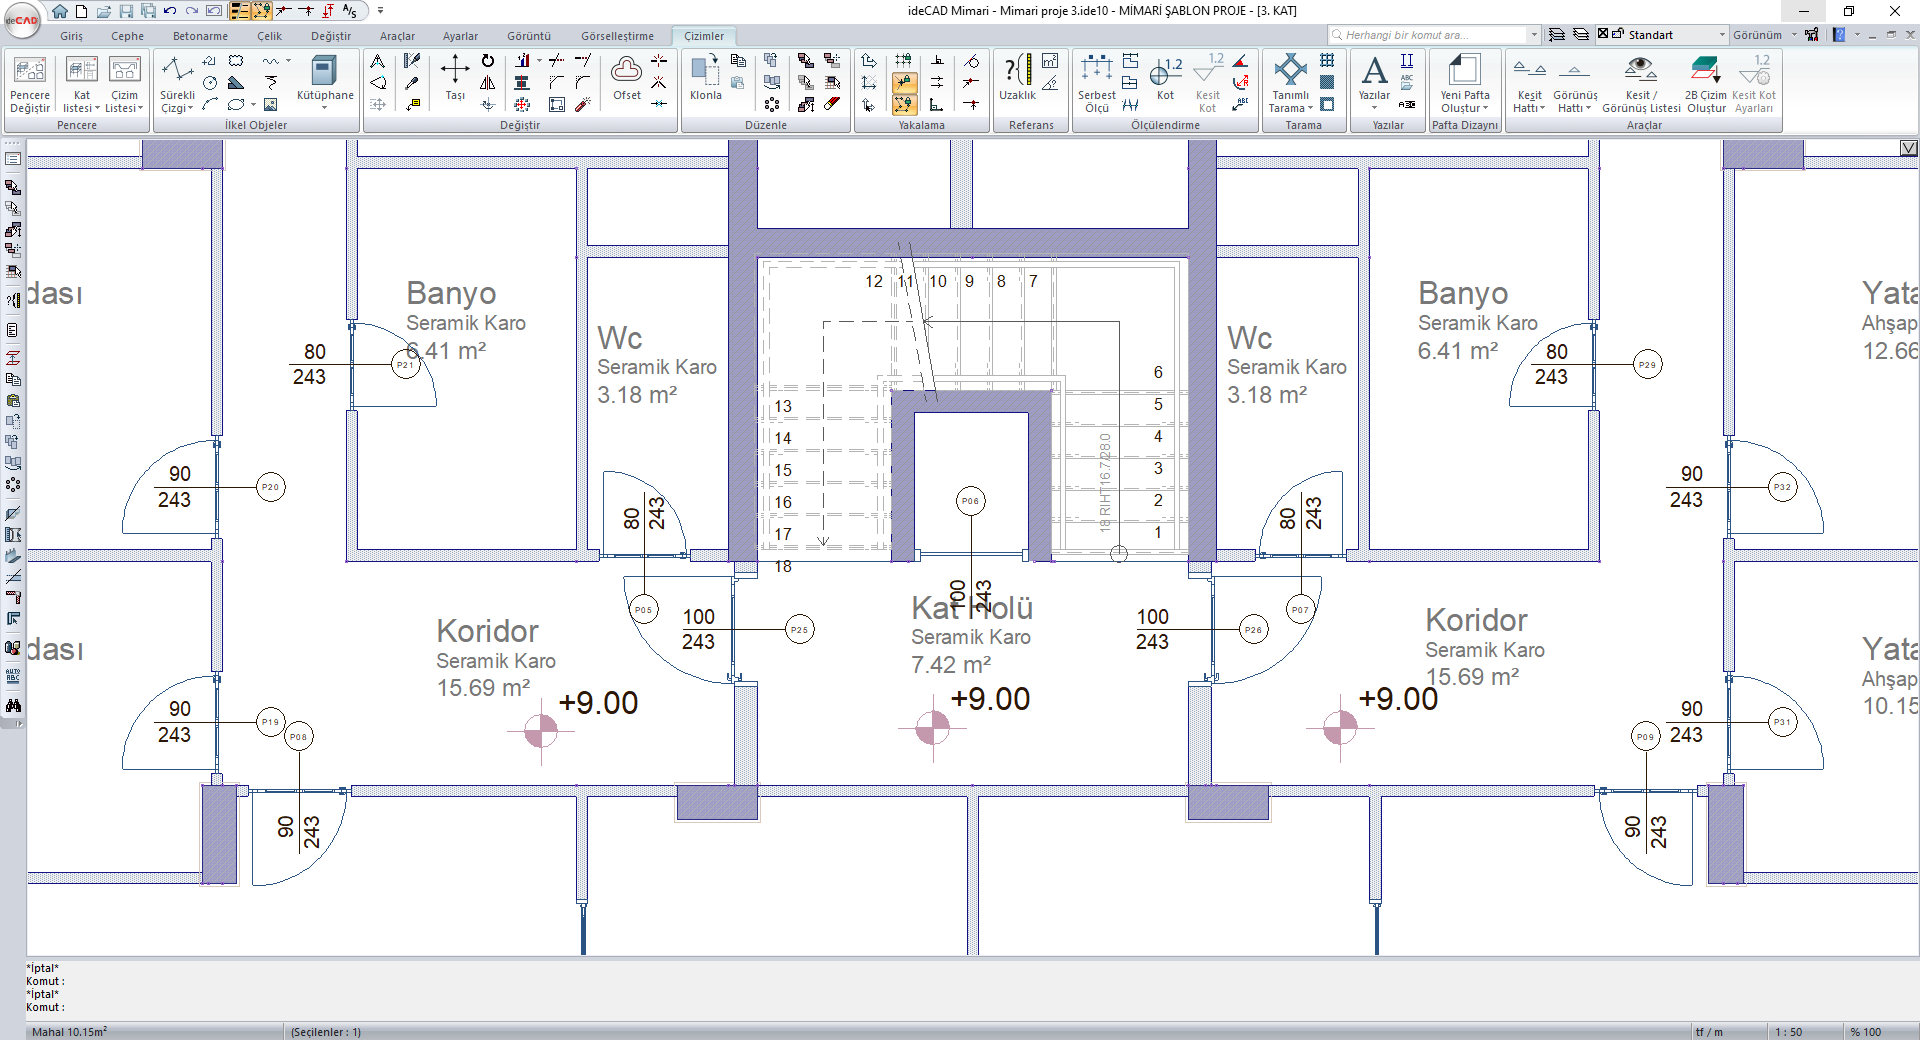Select the Taşı move tool
Viewport: 1920px width, 1040px height.
455,78
